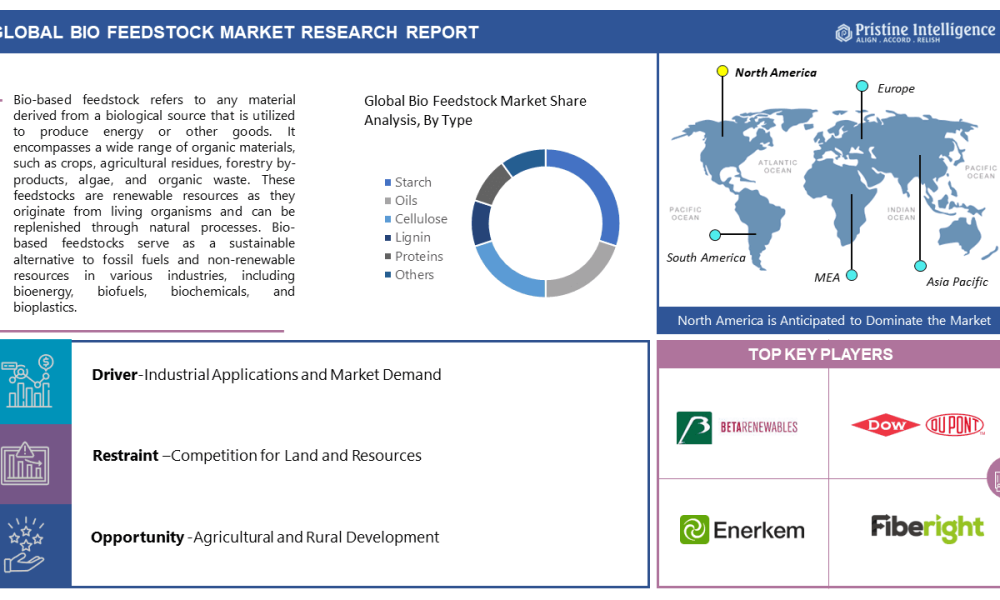Click the 'South America' map label
This screenshot has height=600, width=1000.
click(705, 258)
